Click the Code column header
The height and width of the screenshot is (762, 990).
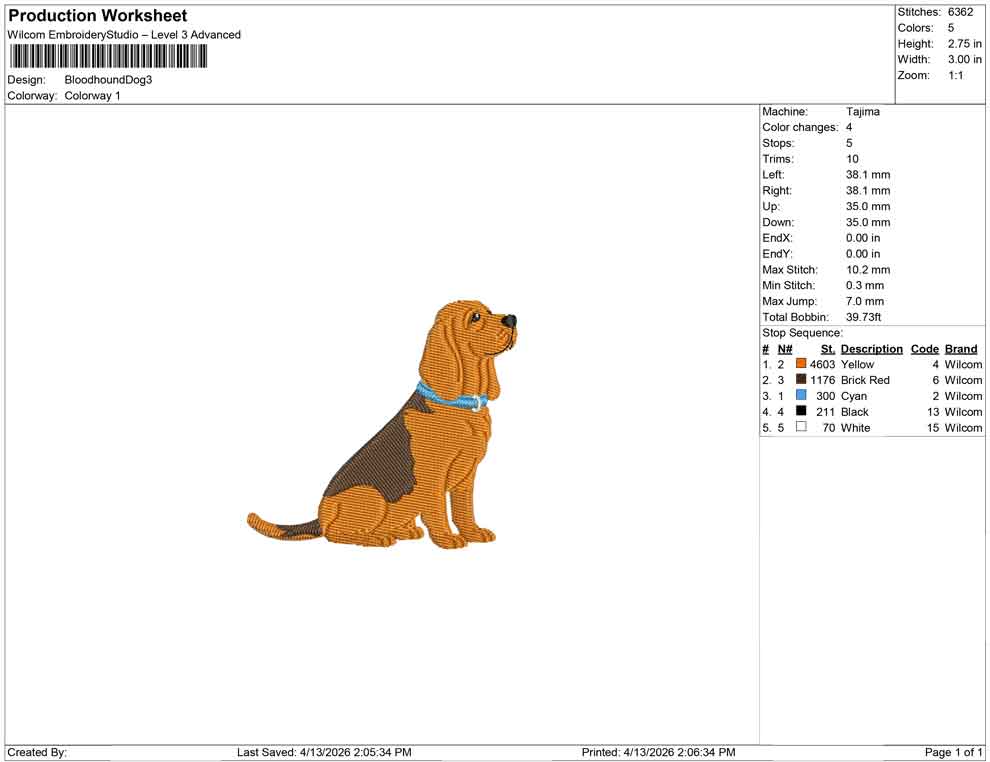coord(924,348)
